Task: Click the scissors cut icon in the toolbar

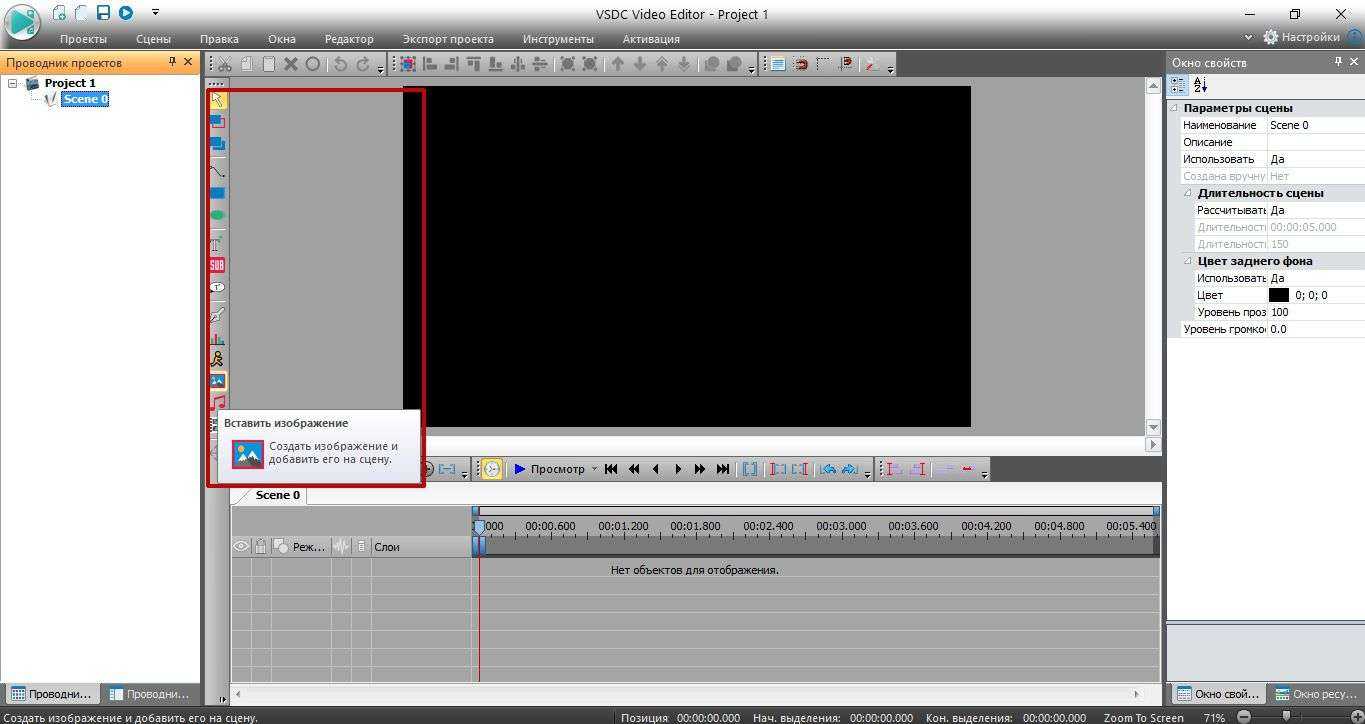Action: point(225,64)
